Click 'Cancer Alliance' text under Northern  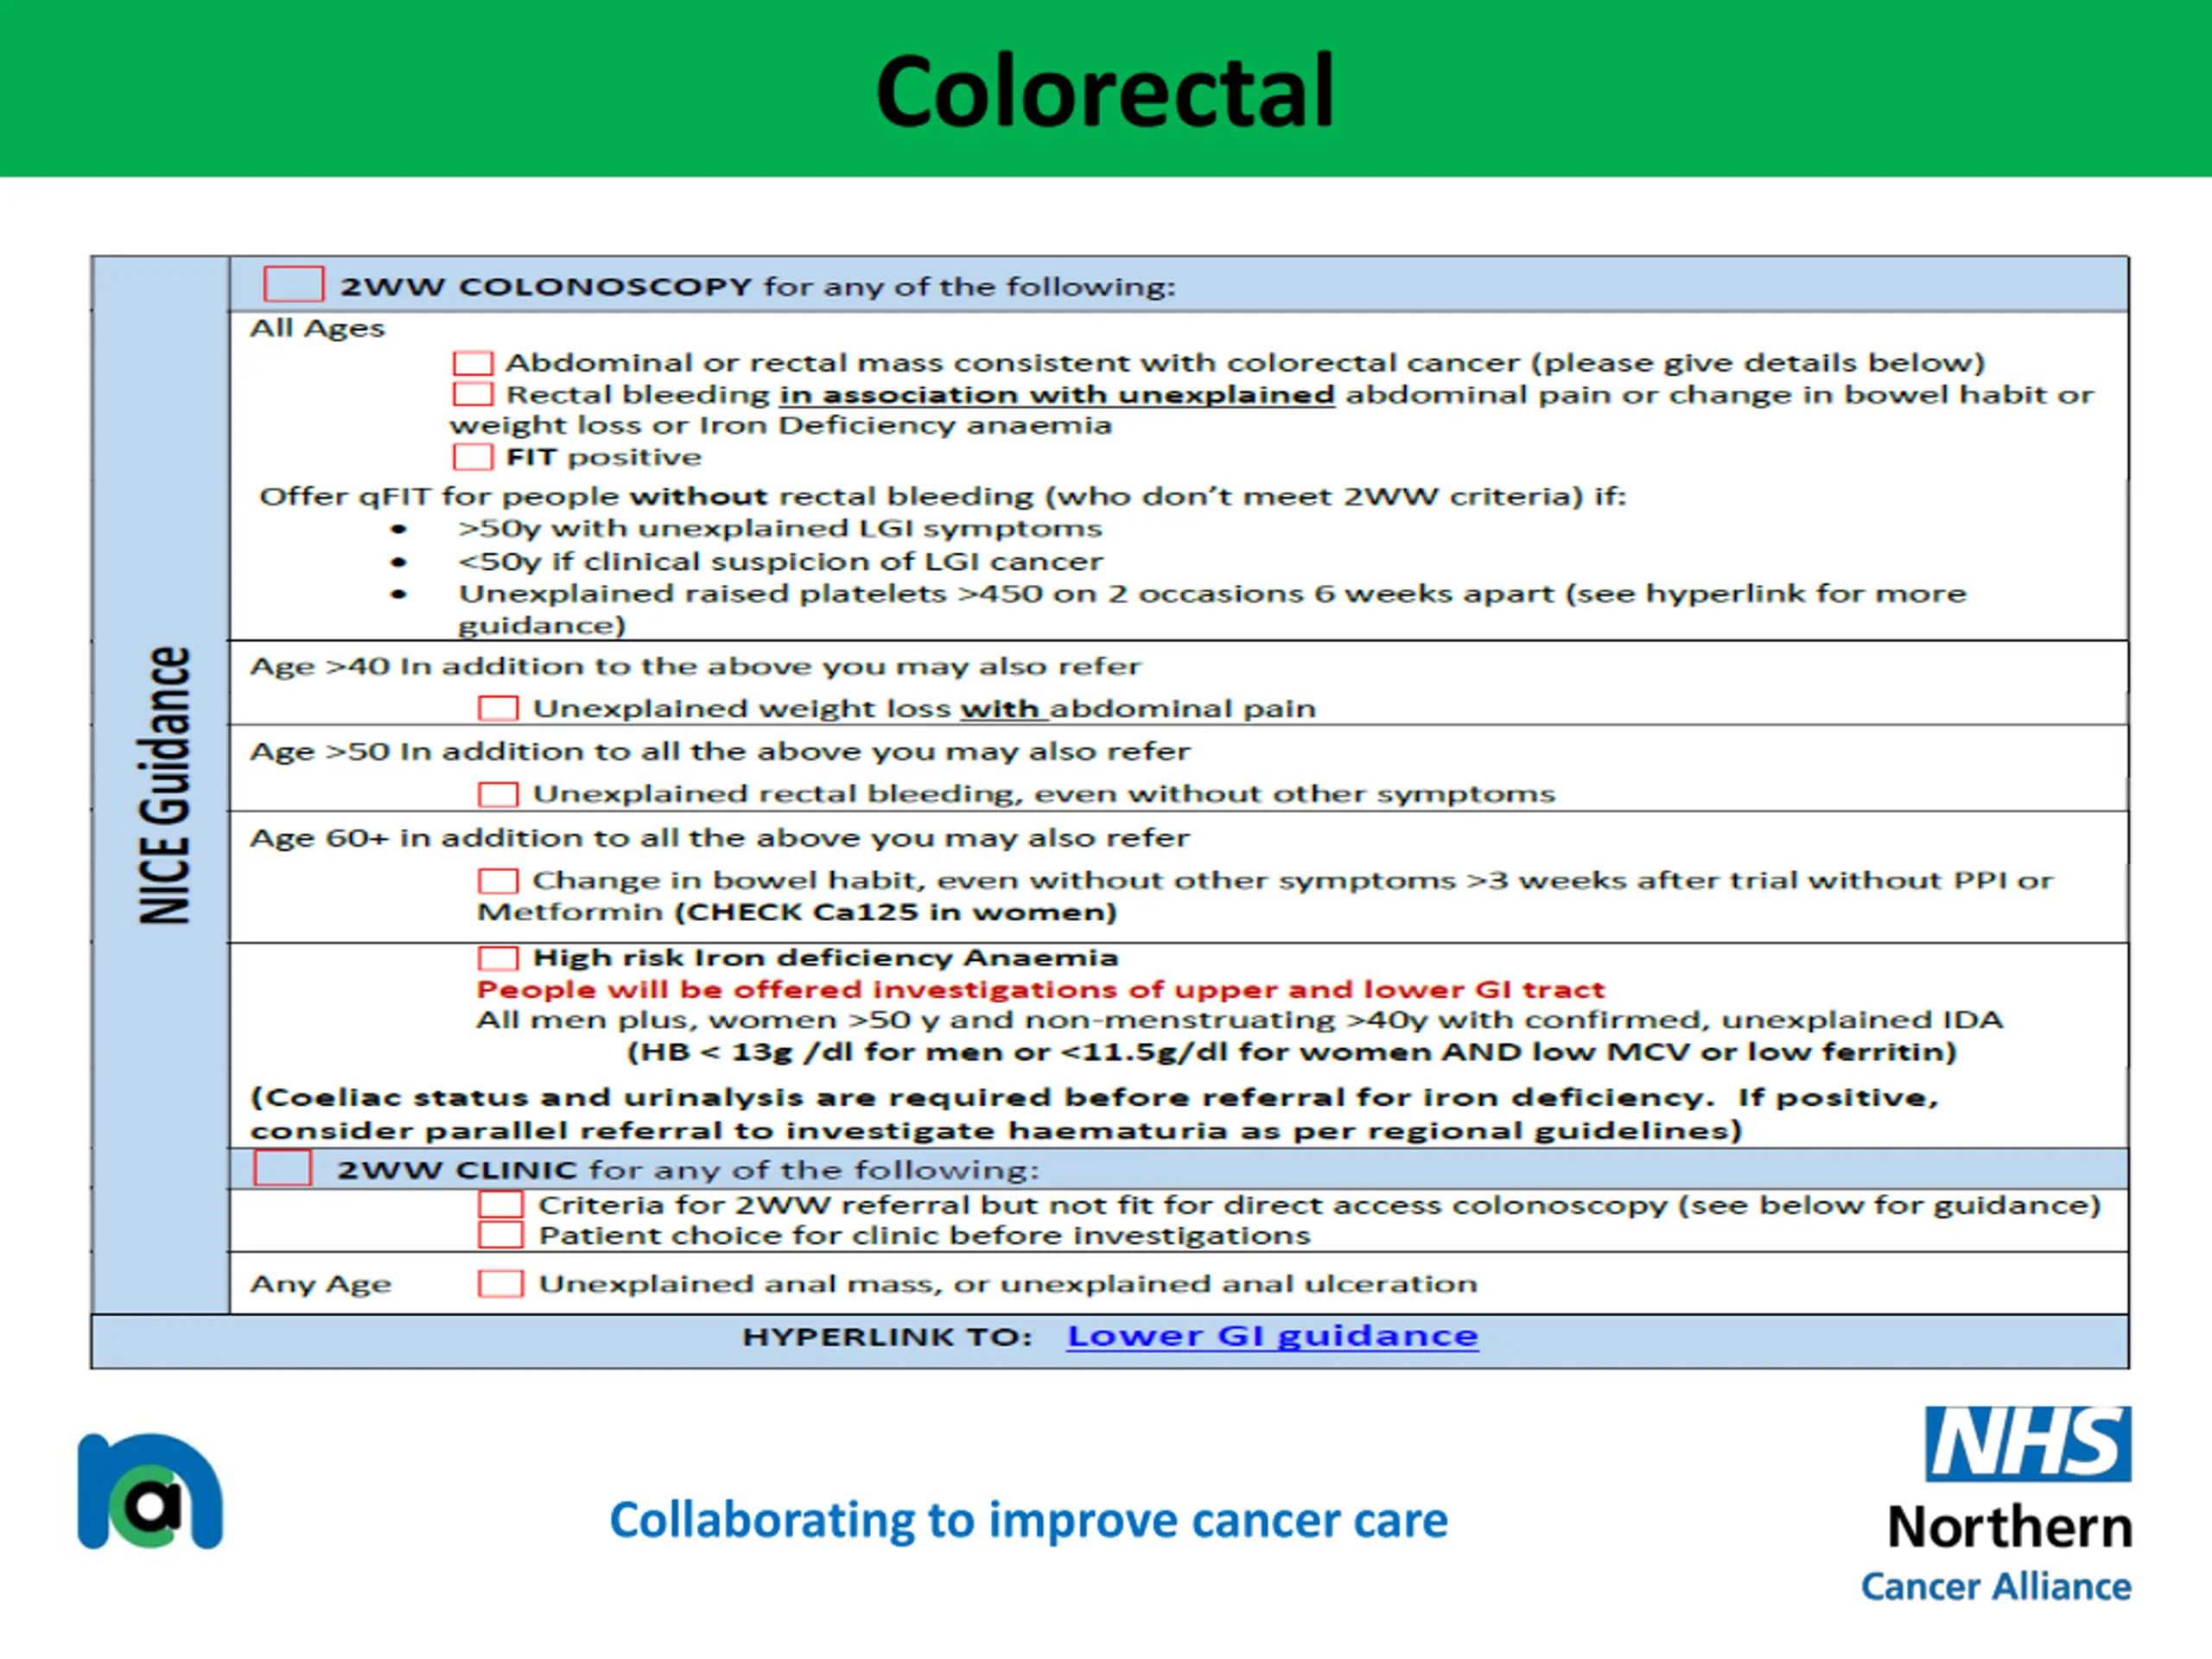click(x=1996, y=1587)
